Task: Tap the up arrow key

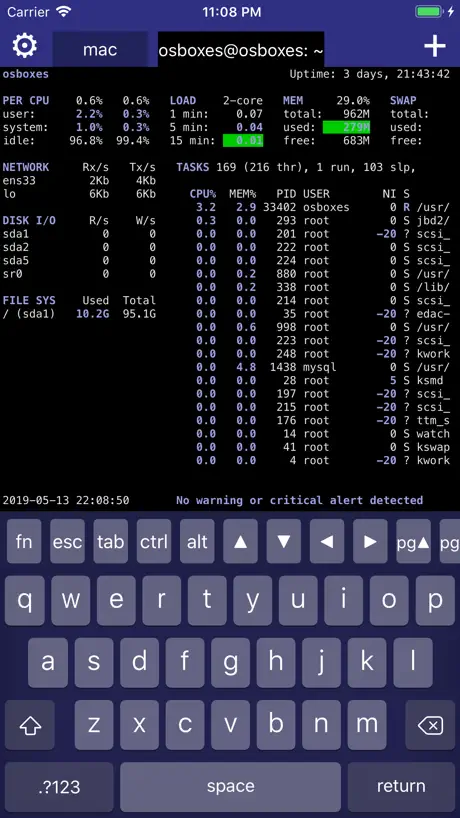Action: [x=240, y=542]
